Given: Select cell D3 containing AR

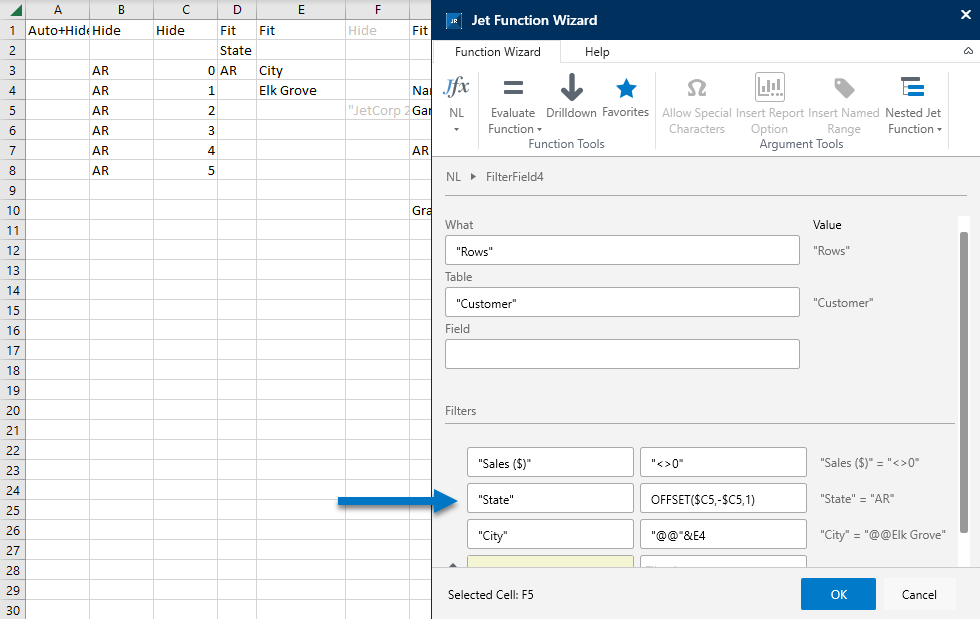Looking at the screenshot, I should click(x=237, y=71).
